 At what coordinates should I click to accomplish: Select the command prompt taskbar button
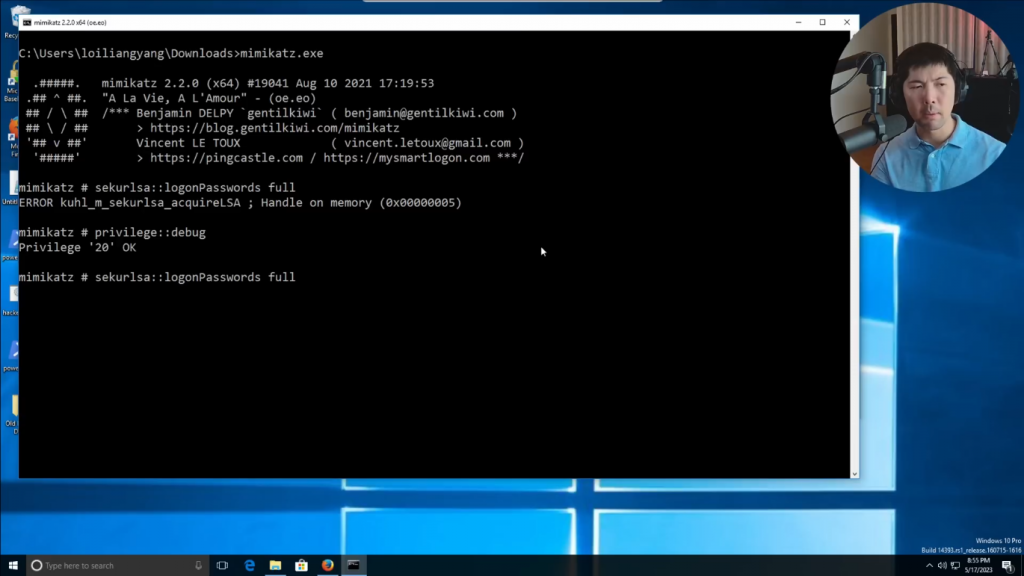pyautogui.click(x=353, y=566)
